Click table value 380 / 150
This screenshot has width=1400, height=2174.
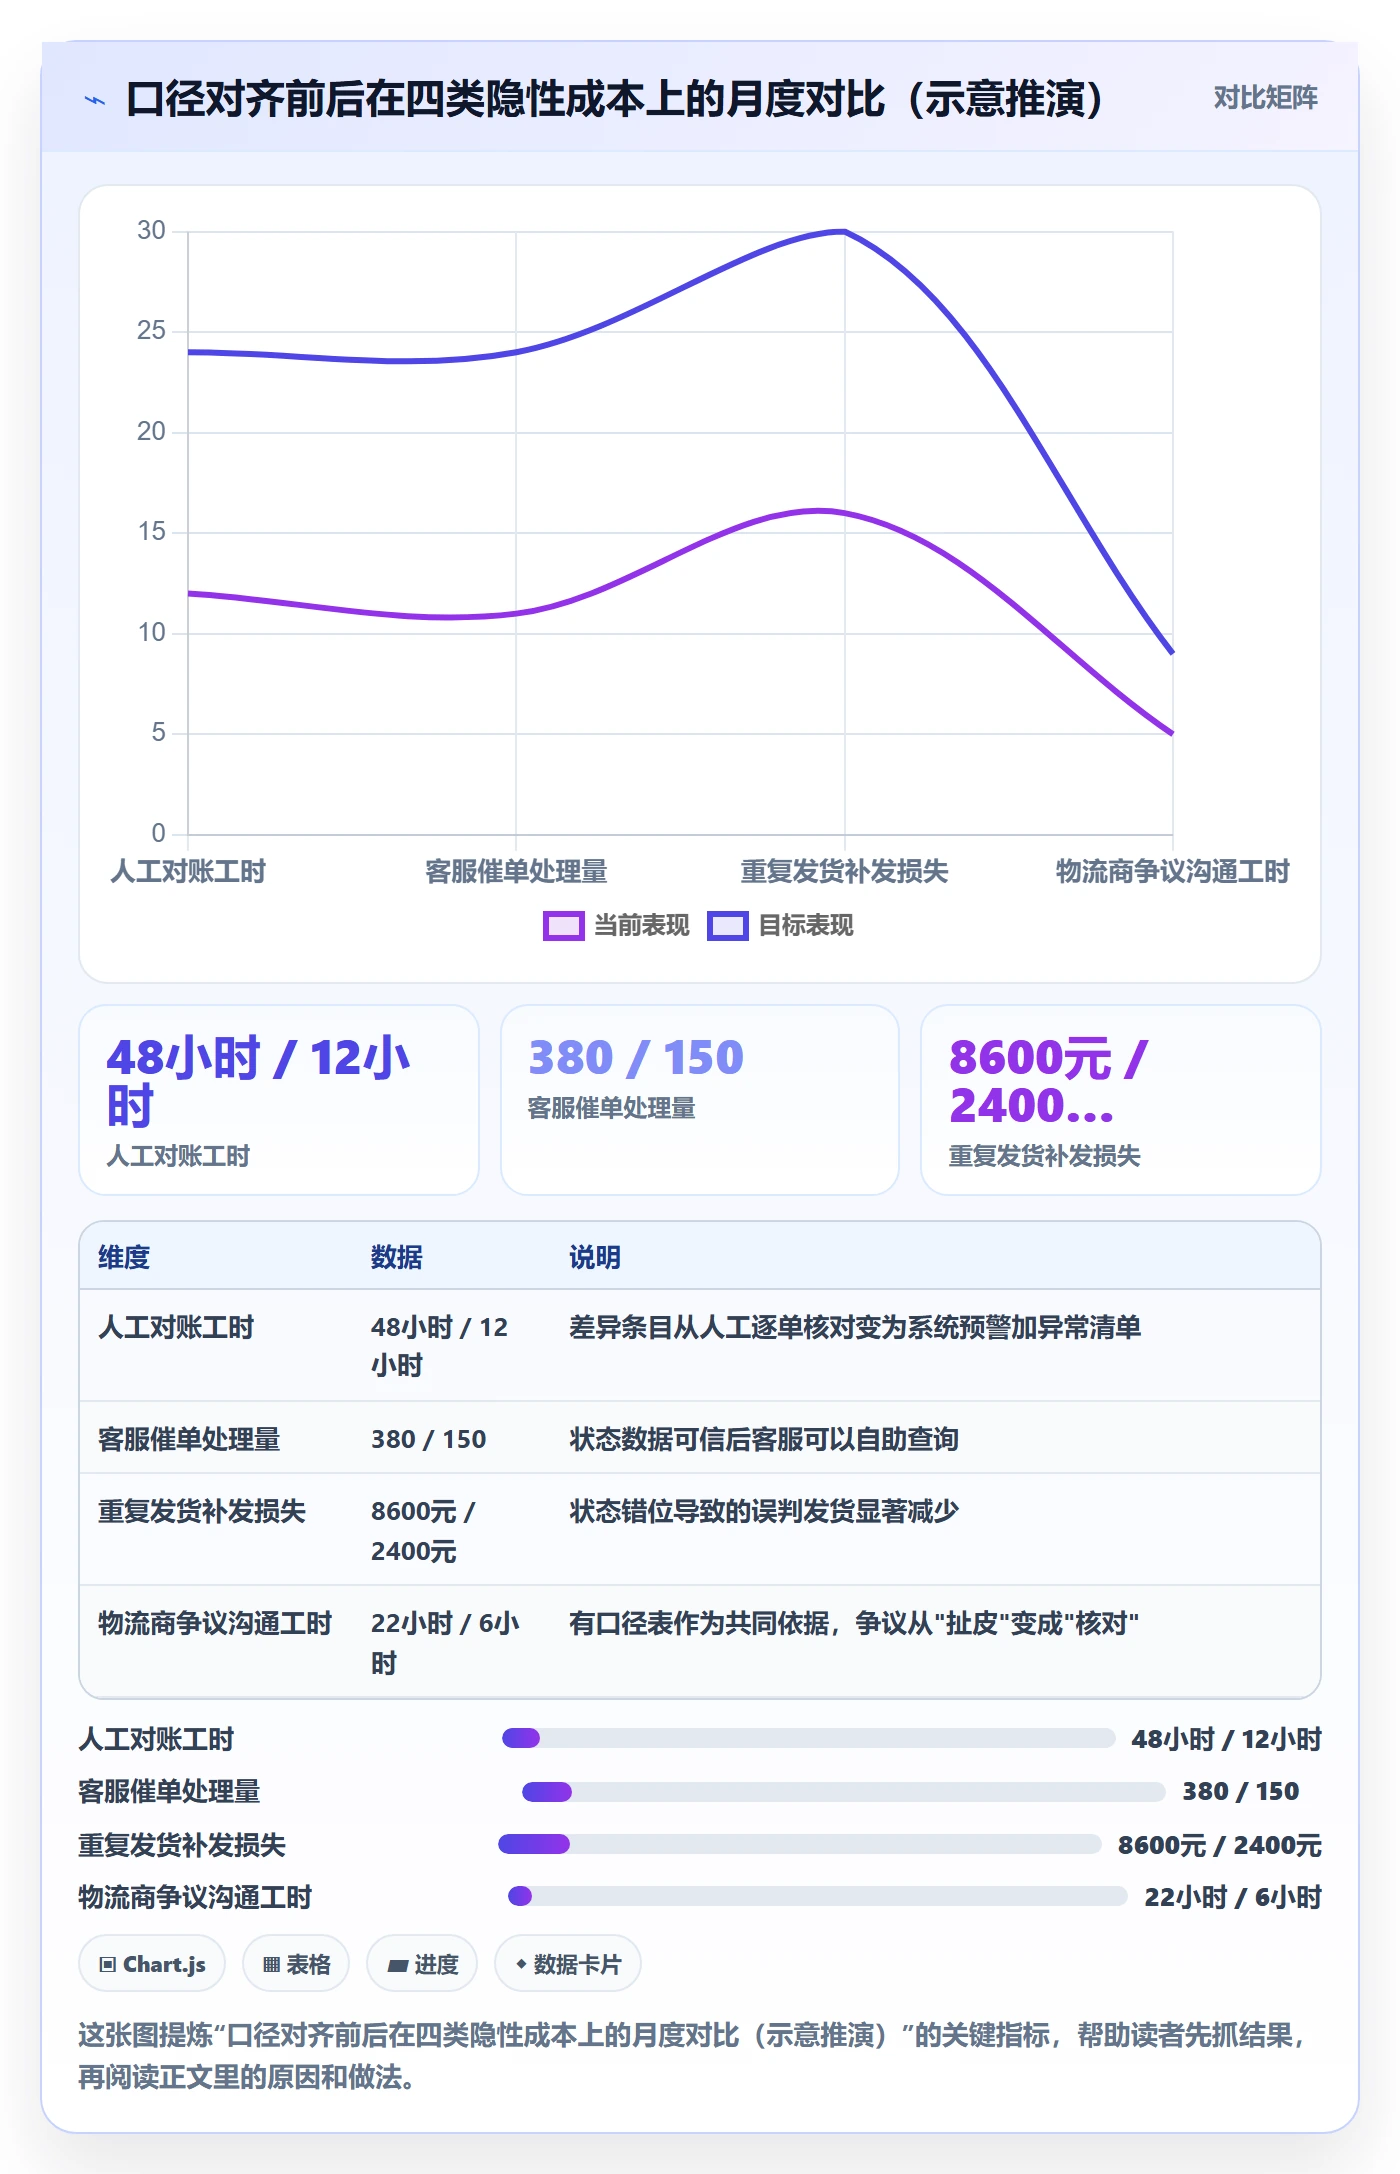click(x=429, y=1439)
